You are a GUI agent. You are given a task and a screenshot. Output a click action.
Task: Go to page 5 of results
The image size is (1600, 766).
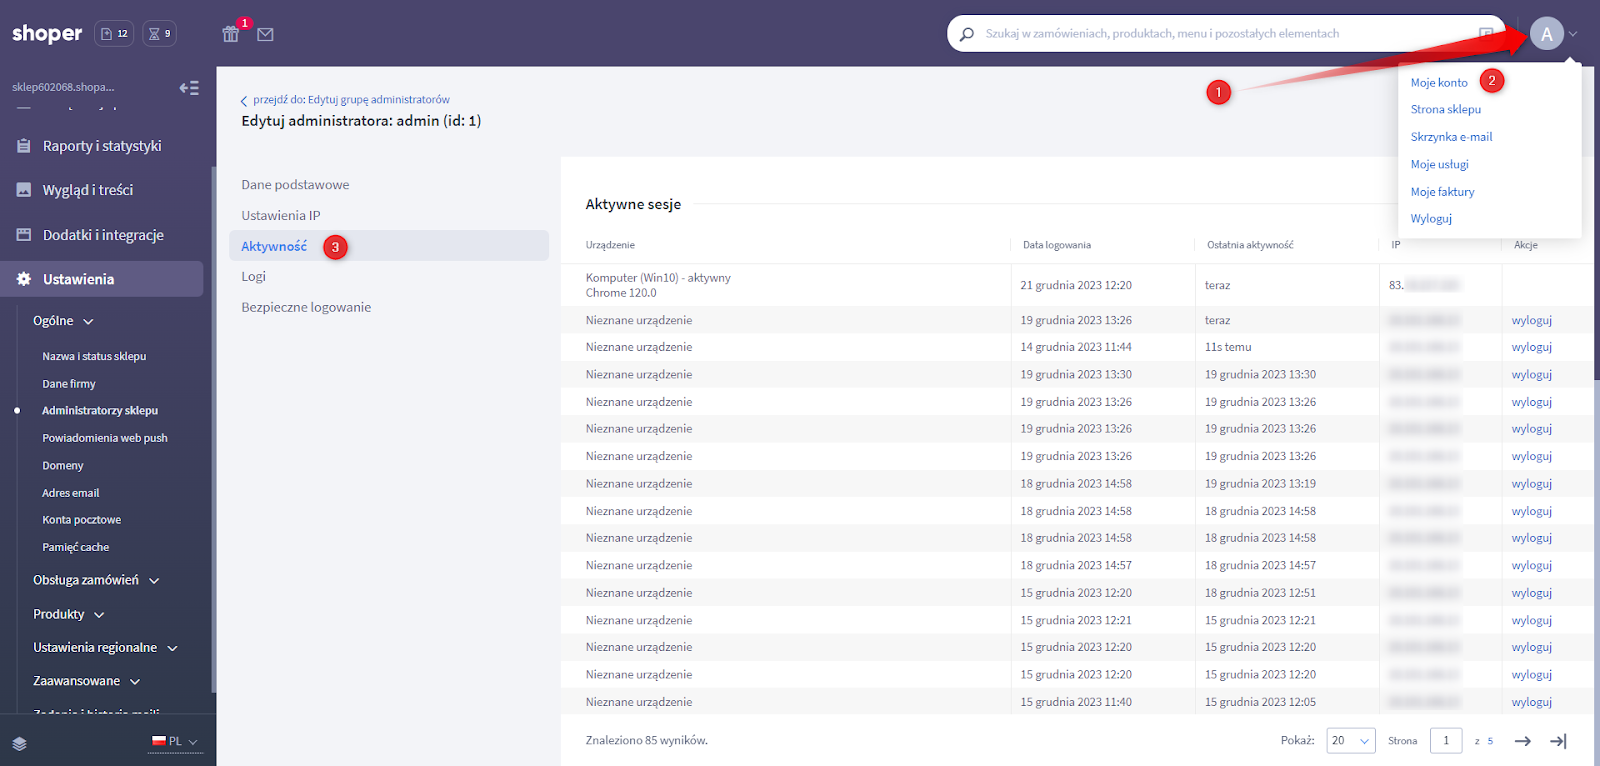[x=1490, y=742]
